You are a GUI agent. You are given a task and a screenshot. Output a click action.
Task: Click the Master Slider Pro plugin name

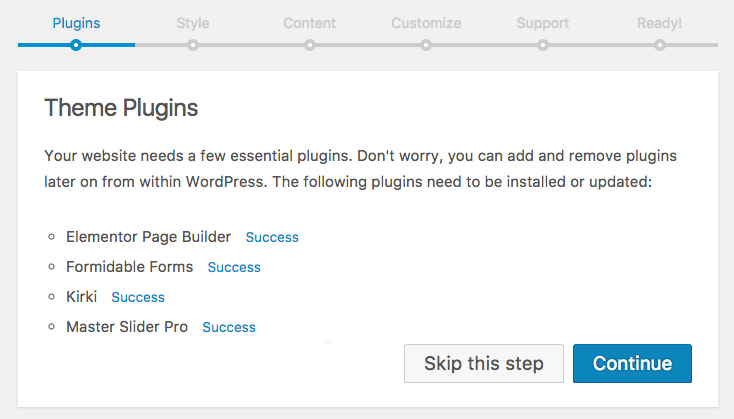coord(127,327)
